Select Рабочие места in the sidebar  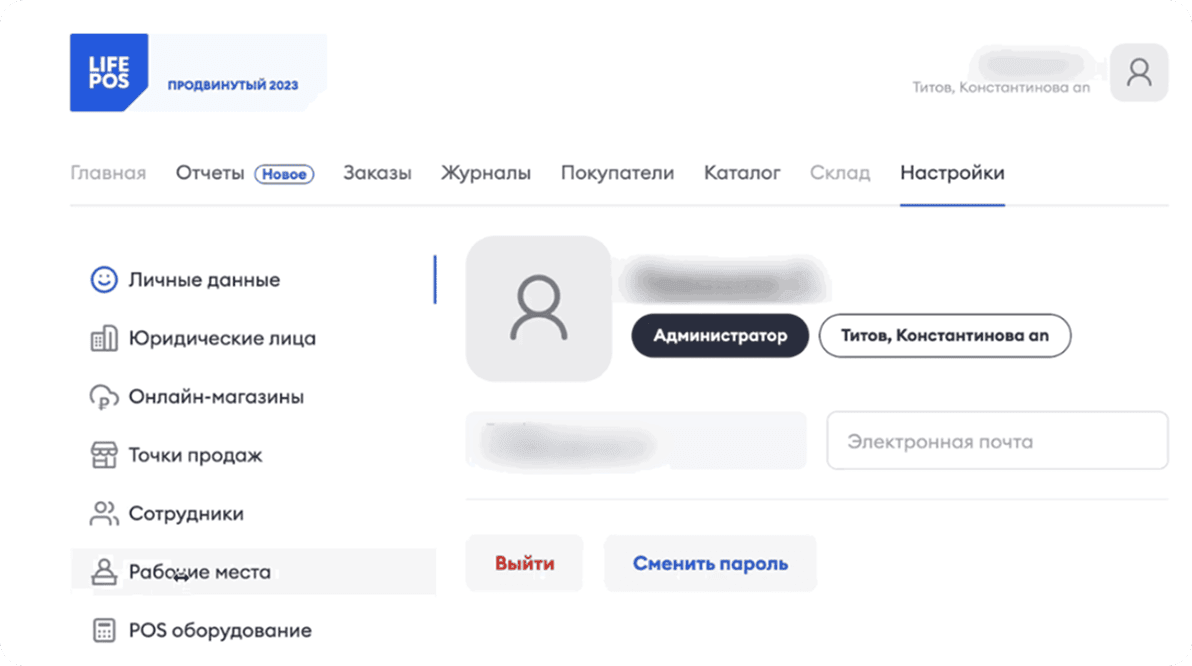[253, 572]
